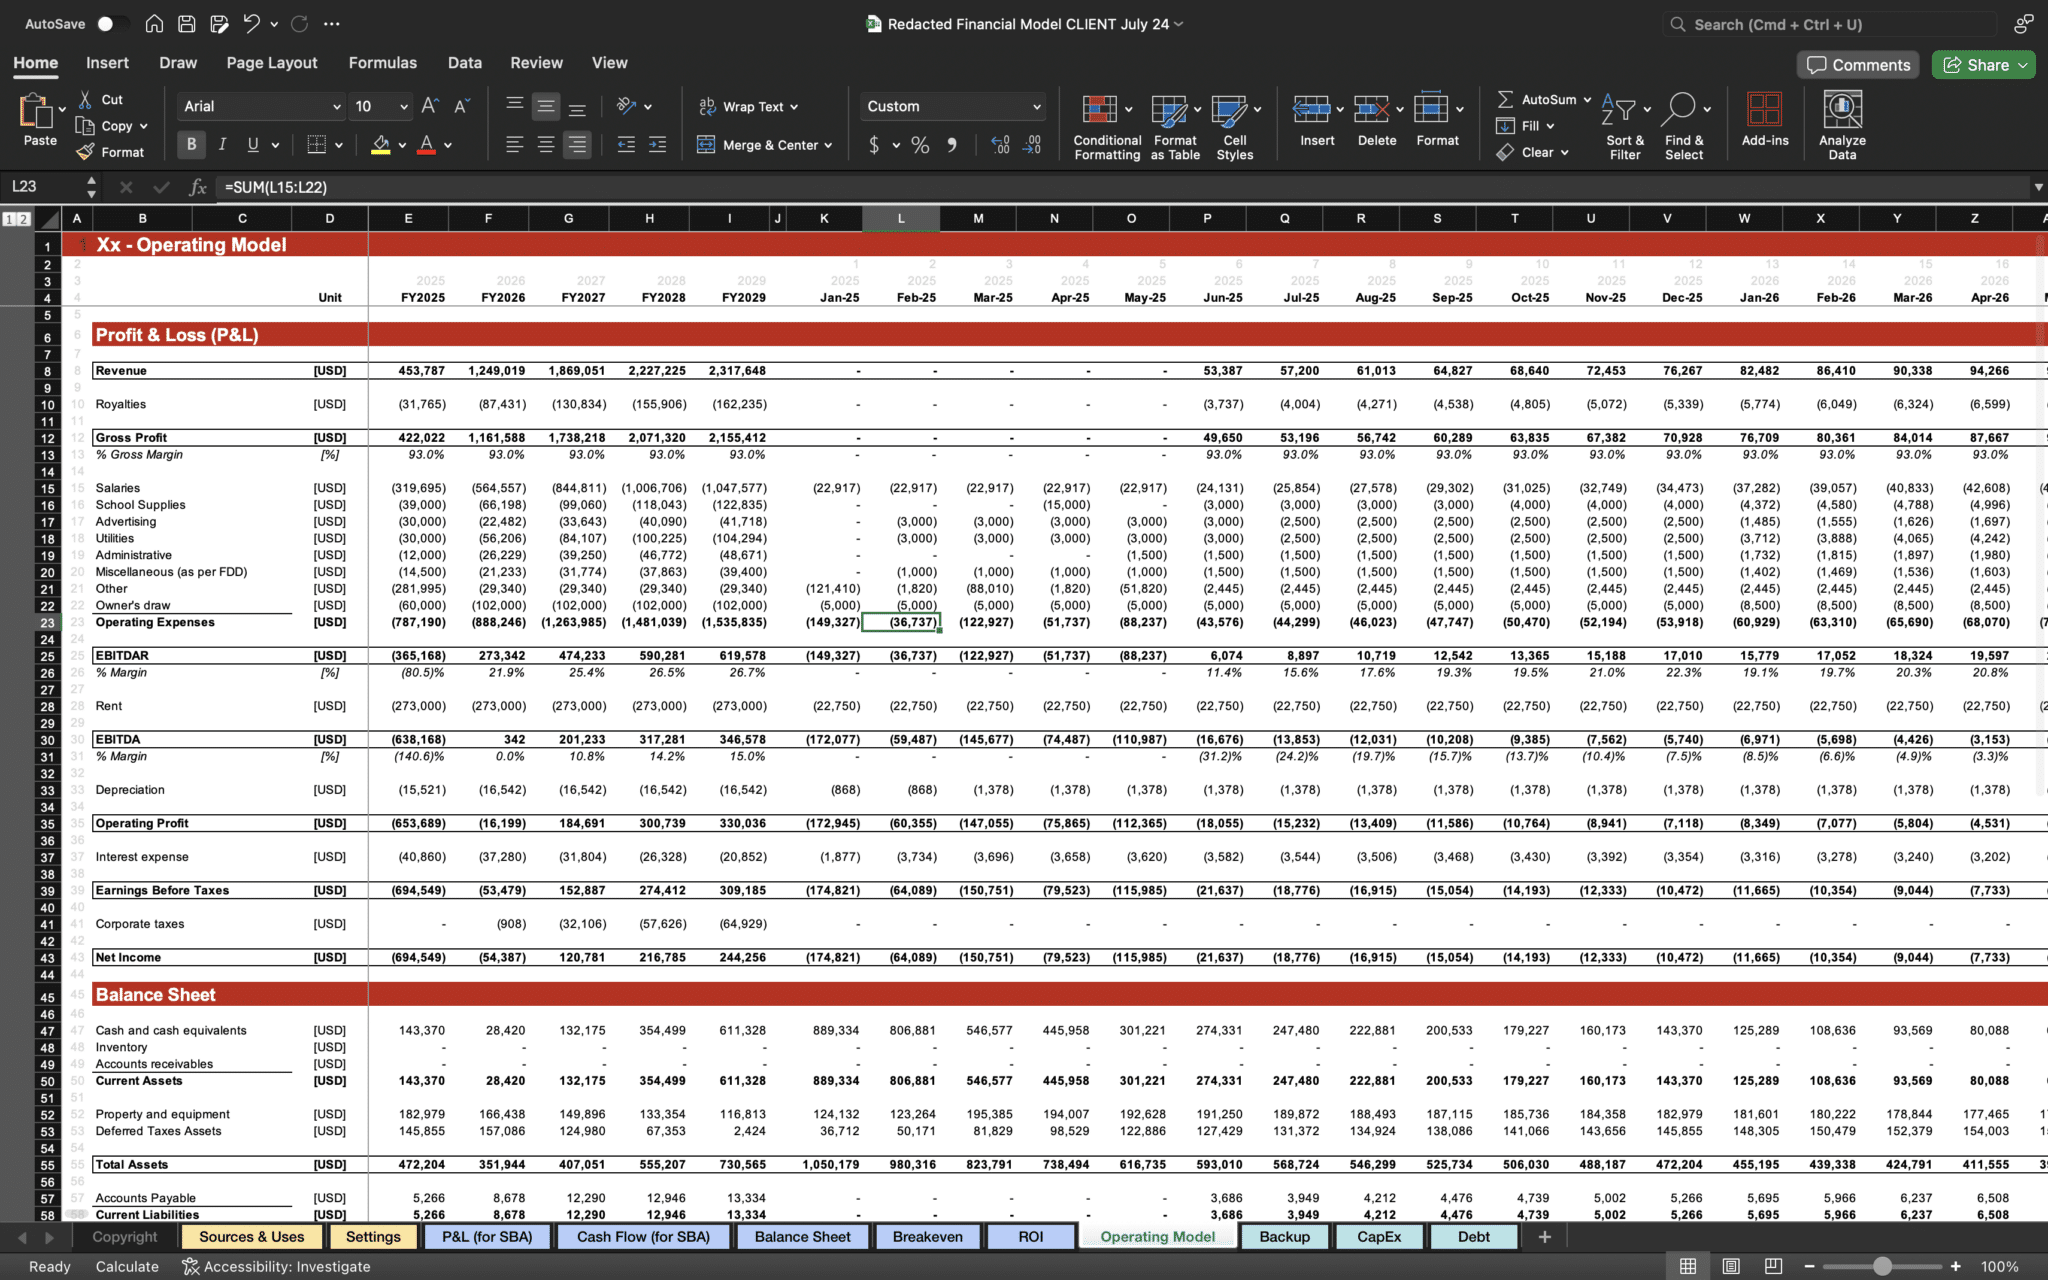Screen dimensions: 2048x1280
Task: Undo the last action
Action: (251, 24)
